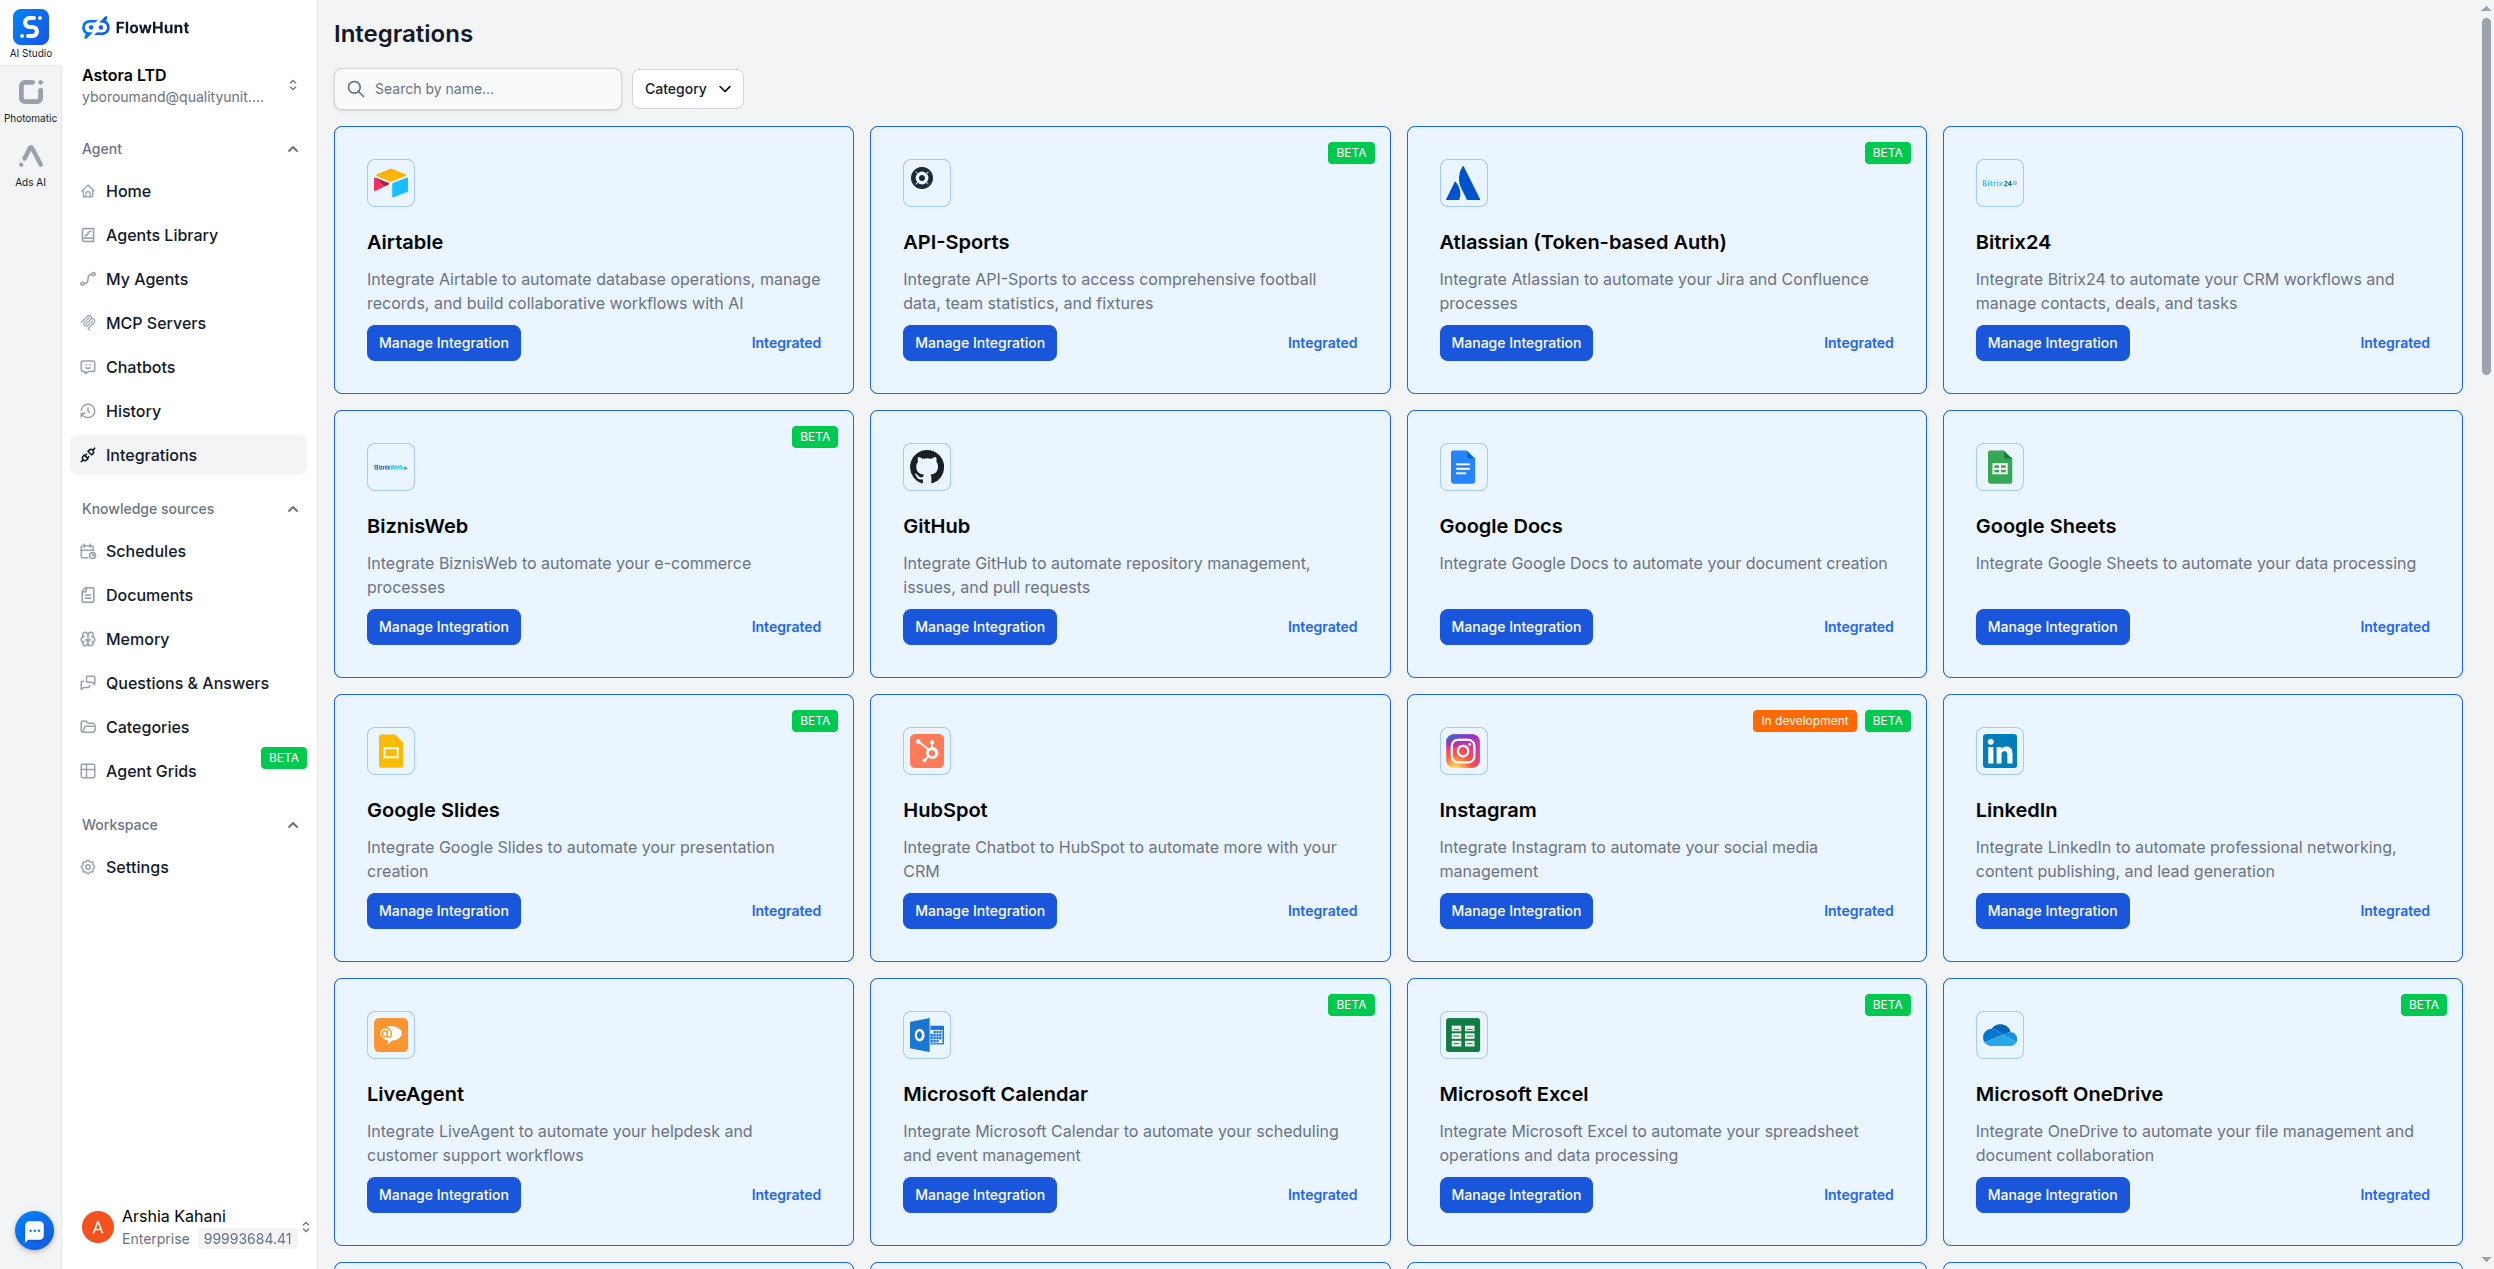The height and width of the screenshot is (1269, 2494).
Task: Click the search magnifier icon
Action: (x=355, y=89)
